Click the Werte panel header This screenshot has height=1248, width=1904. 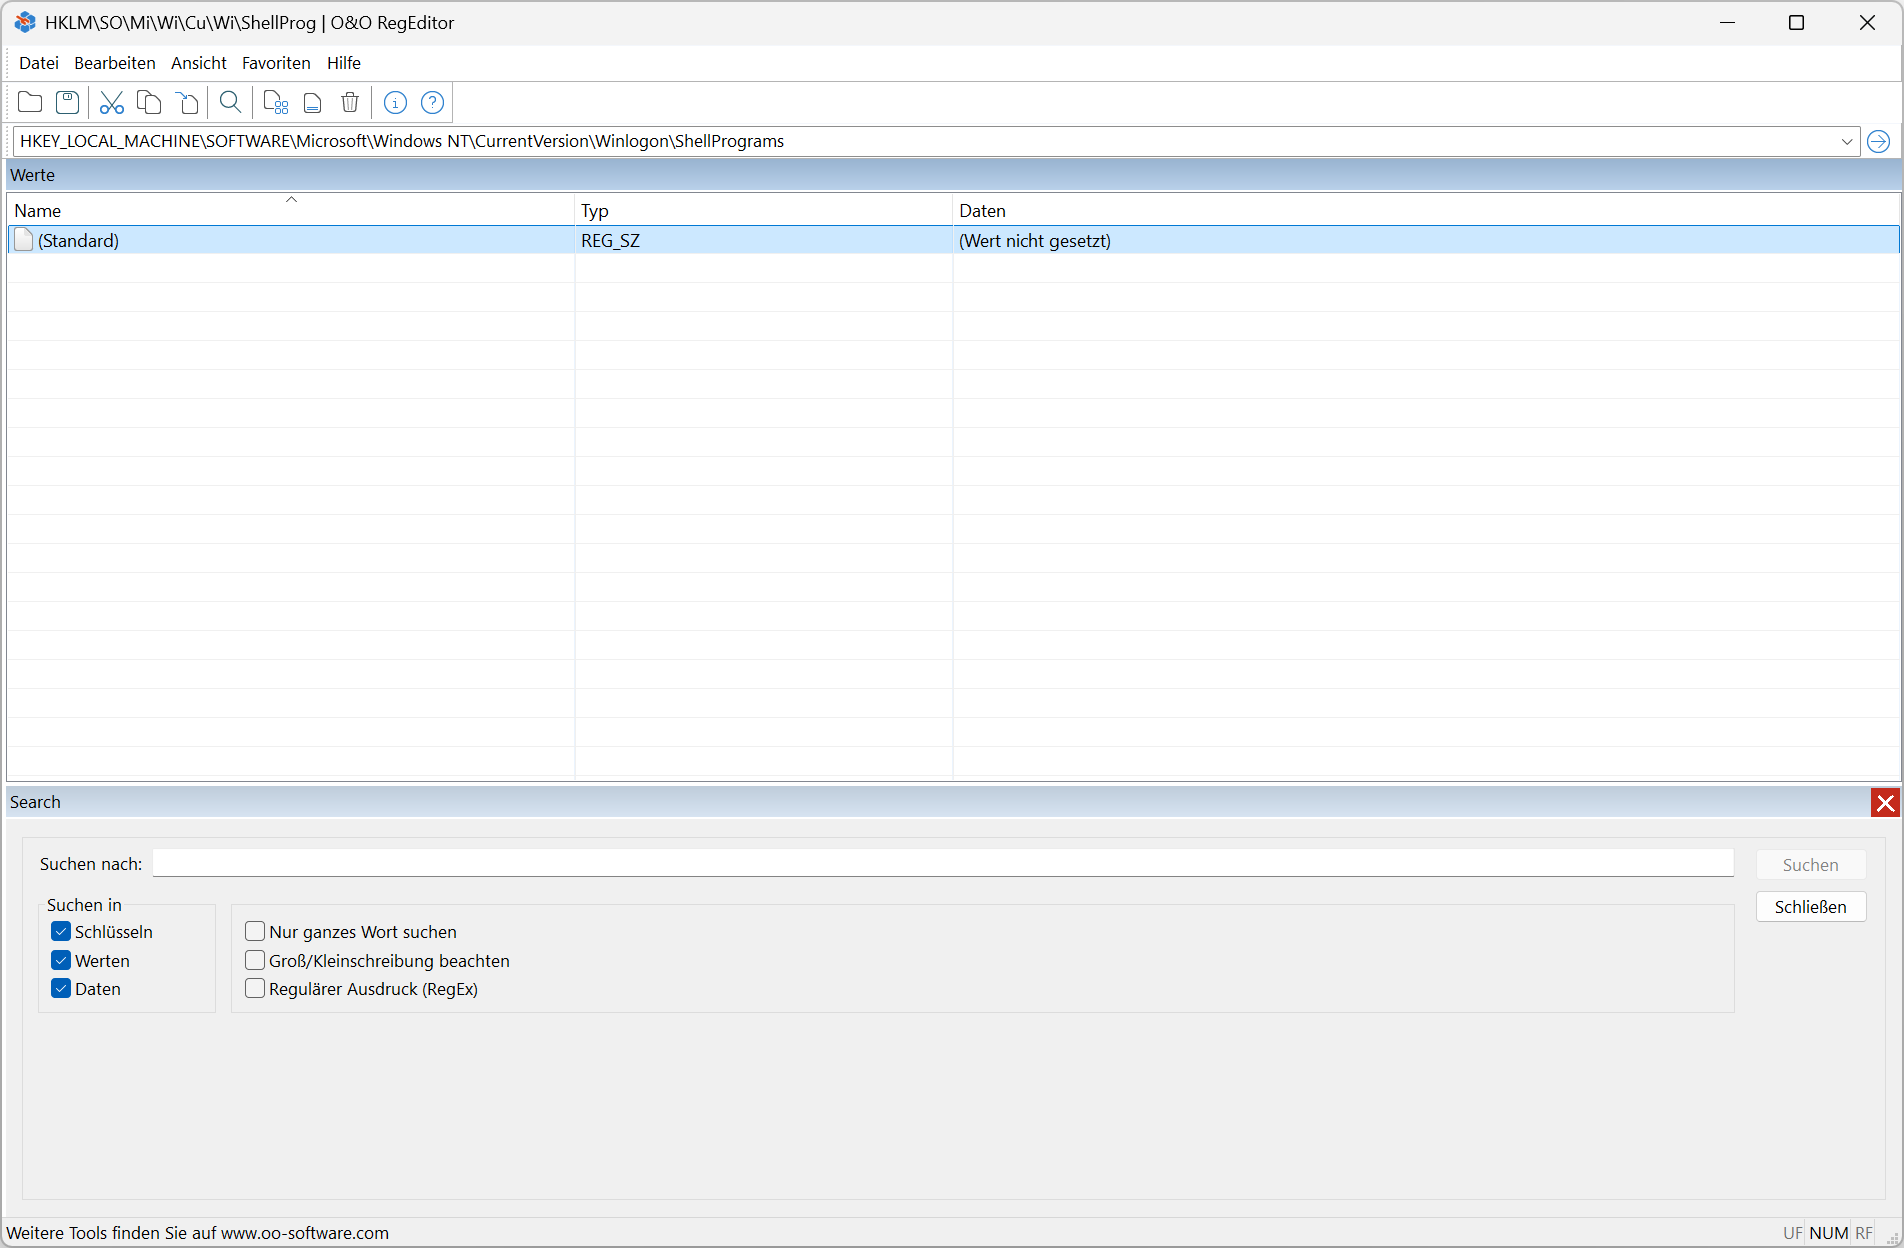(953, 175)
